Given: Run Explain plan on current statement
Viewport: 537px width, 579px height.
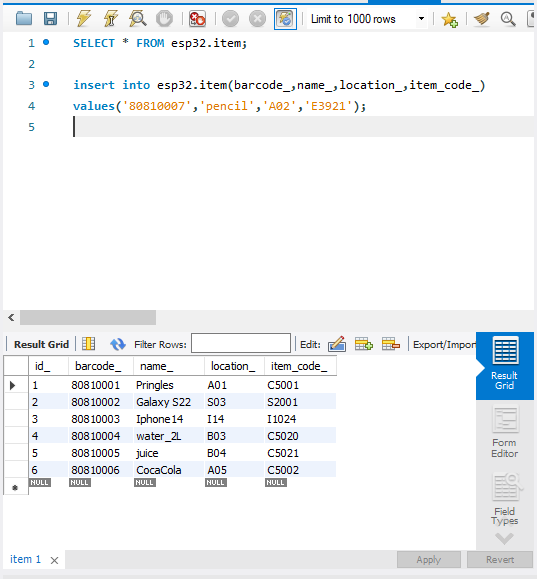Looking at the screenshot, I should (x=137, y=18).
